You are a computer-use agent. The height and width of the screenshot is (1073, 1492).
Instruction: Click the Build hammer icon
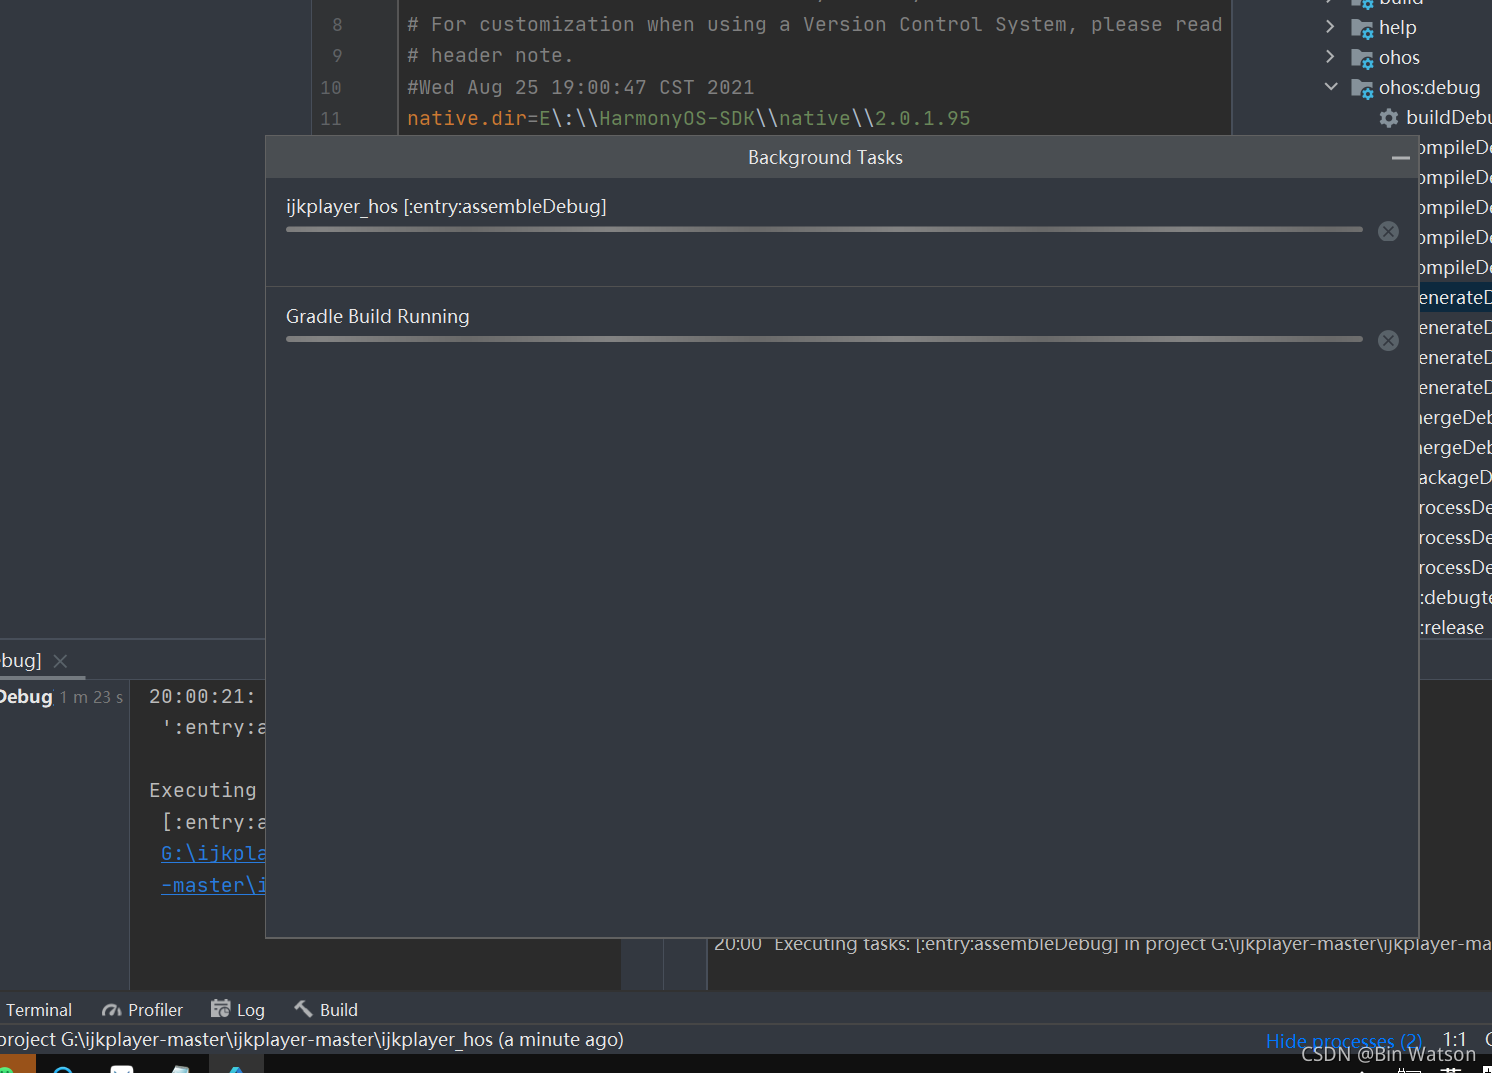pos(303,1009)
